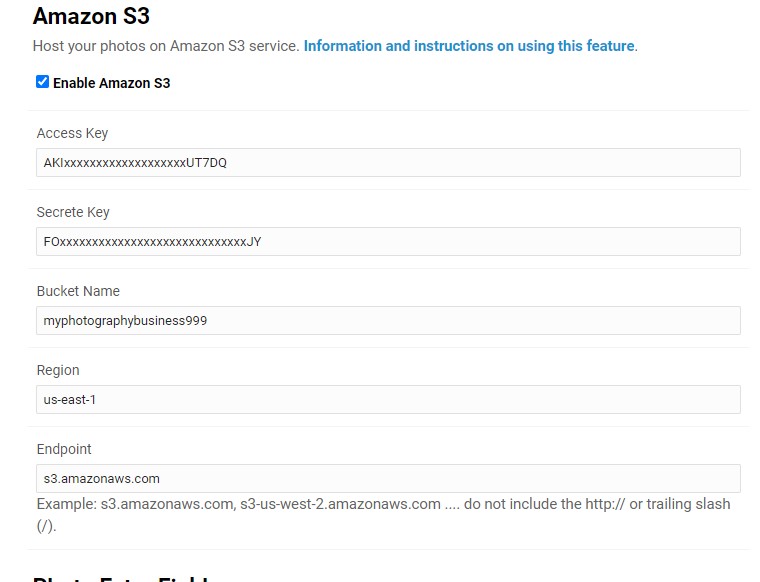Place cursor after the FOxxx secret key value

pyautogui.click(x=262, y=241)
